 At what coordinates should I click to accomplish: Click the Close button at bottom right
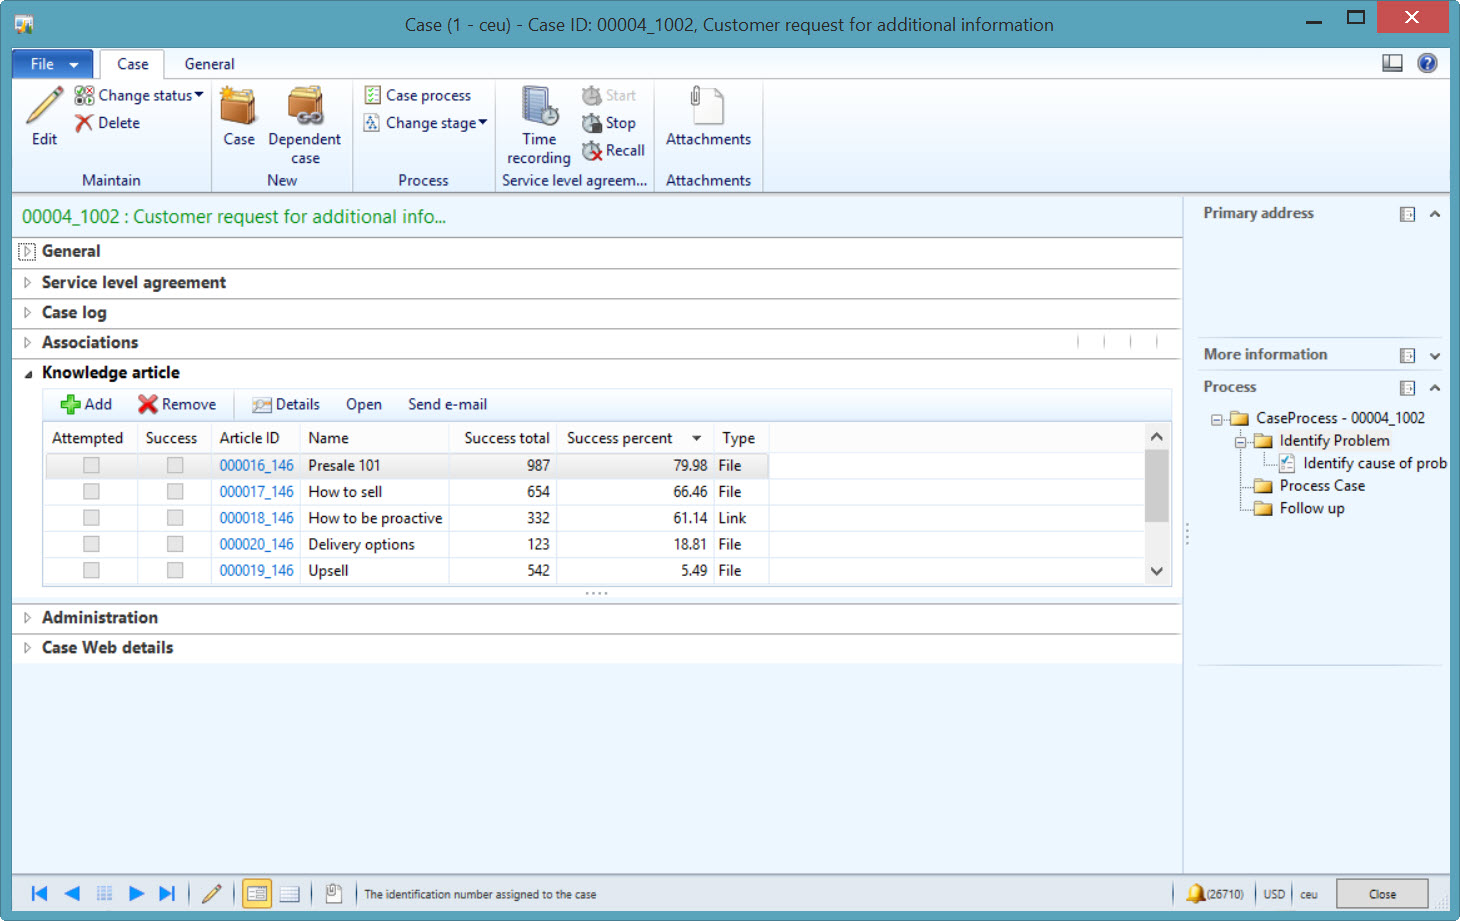click(1382, 894)
